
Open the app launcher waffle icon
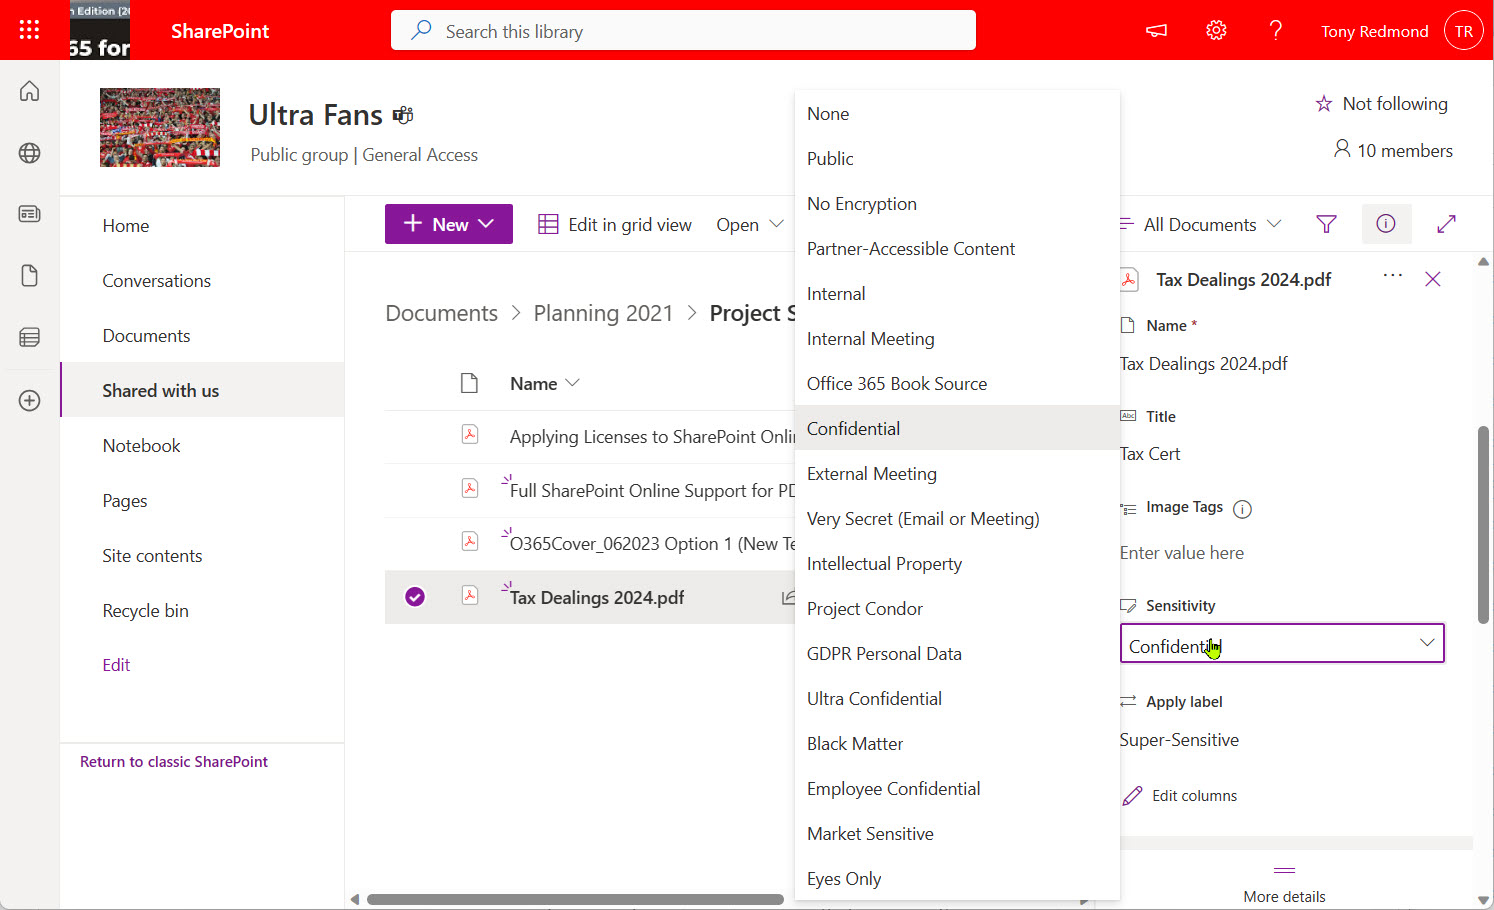click(29, 30)
